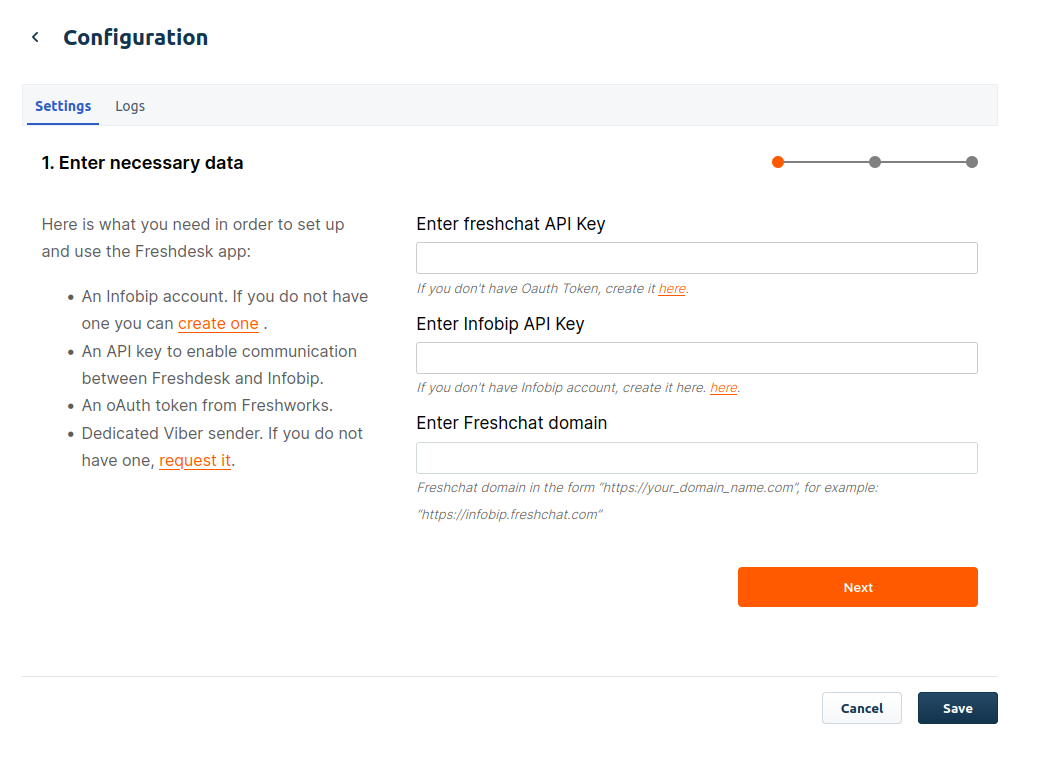Open the 'here' link for Oauth Token
The width and height of the screenshot is (1056, 763).
pos(672,289)
